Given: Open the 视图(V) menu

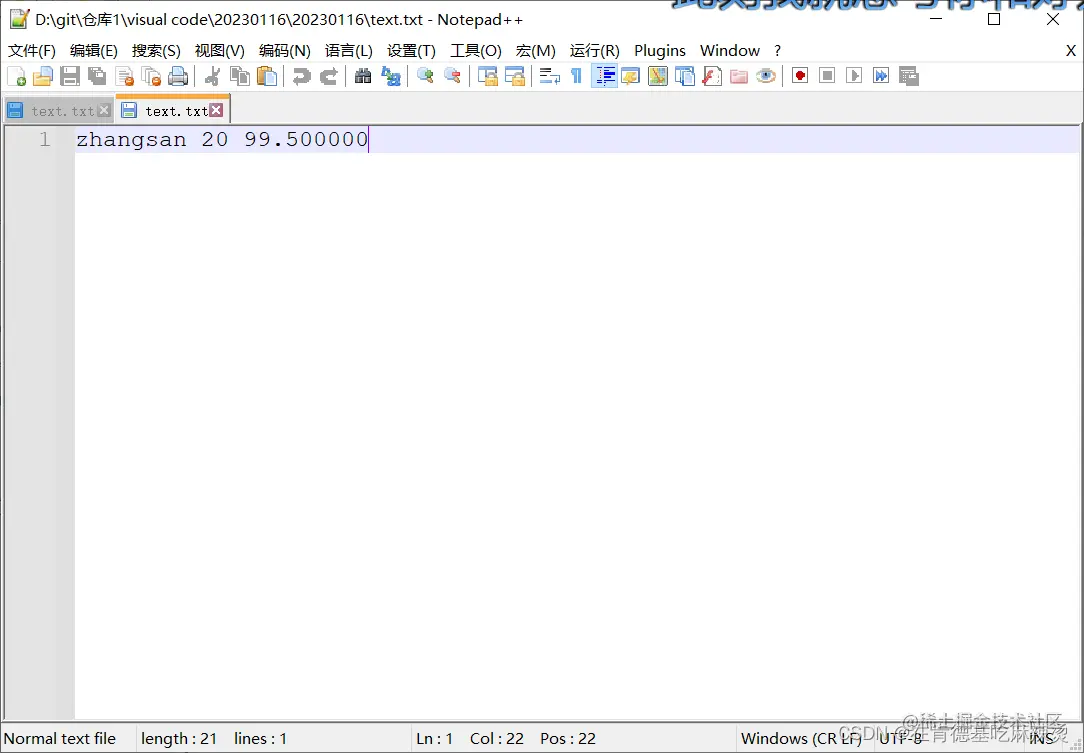Looking at the screenshot, I should pyautogui.click(x=220, y=50).
